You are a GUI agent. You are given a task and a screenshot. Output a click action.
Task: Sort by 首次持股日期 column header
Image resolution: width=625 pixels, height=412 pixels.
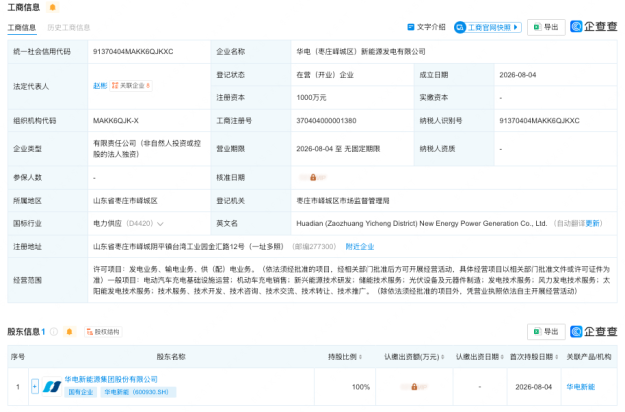[x=534, y=357]
